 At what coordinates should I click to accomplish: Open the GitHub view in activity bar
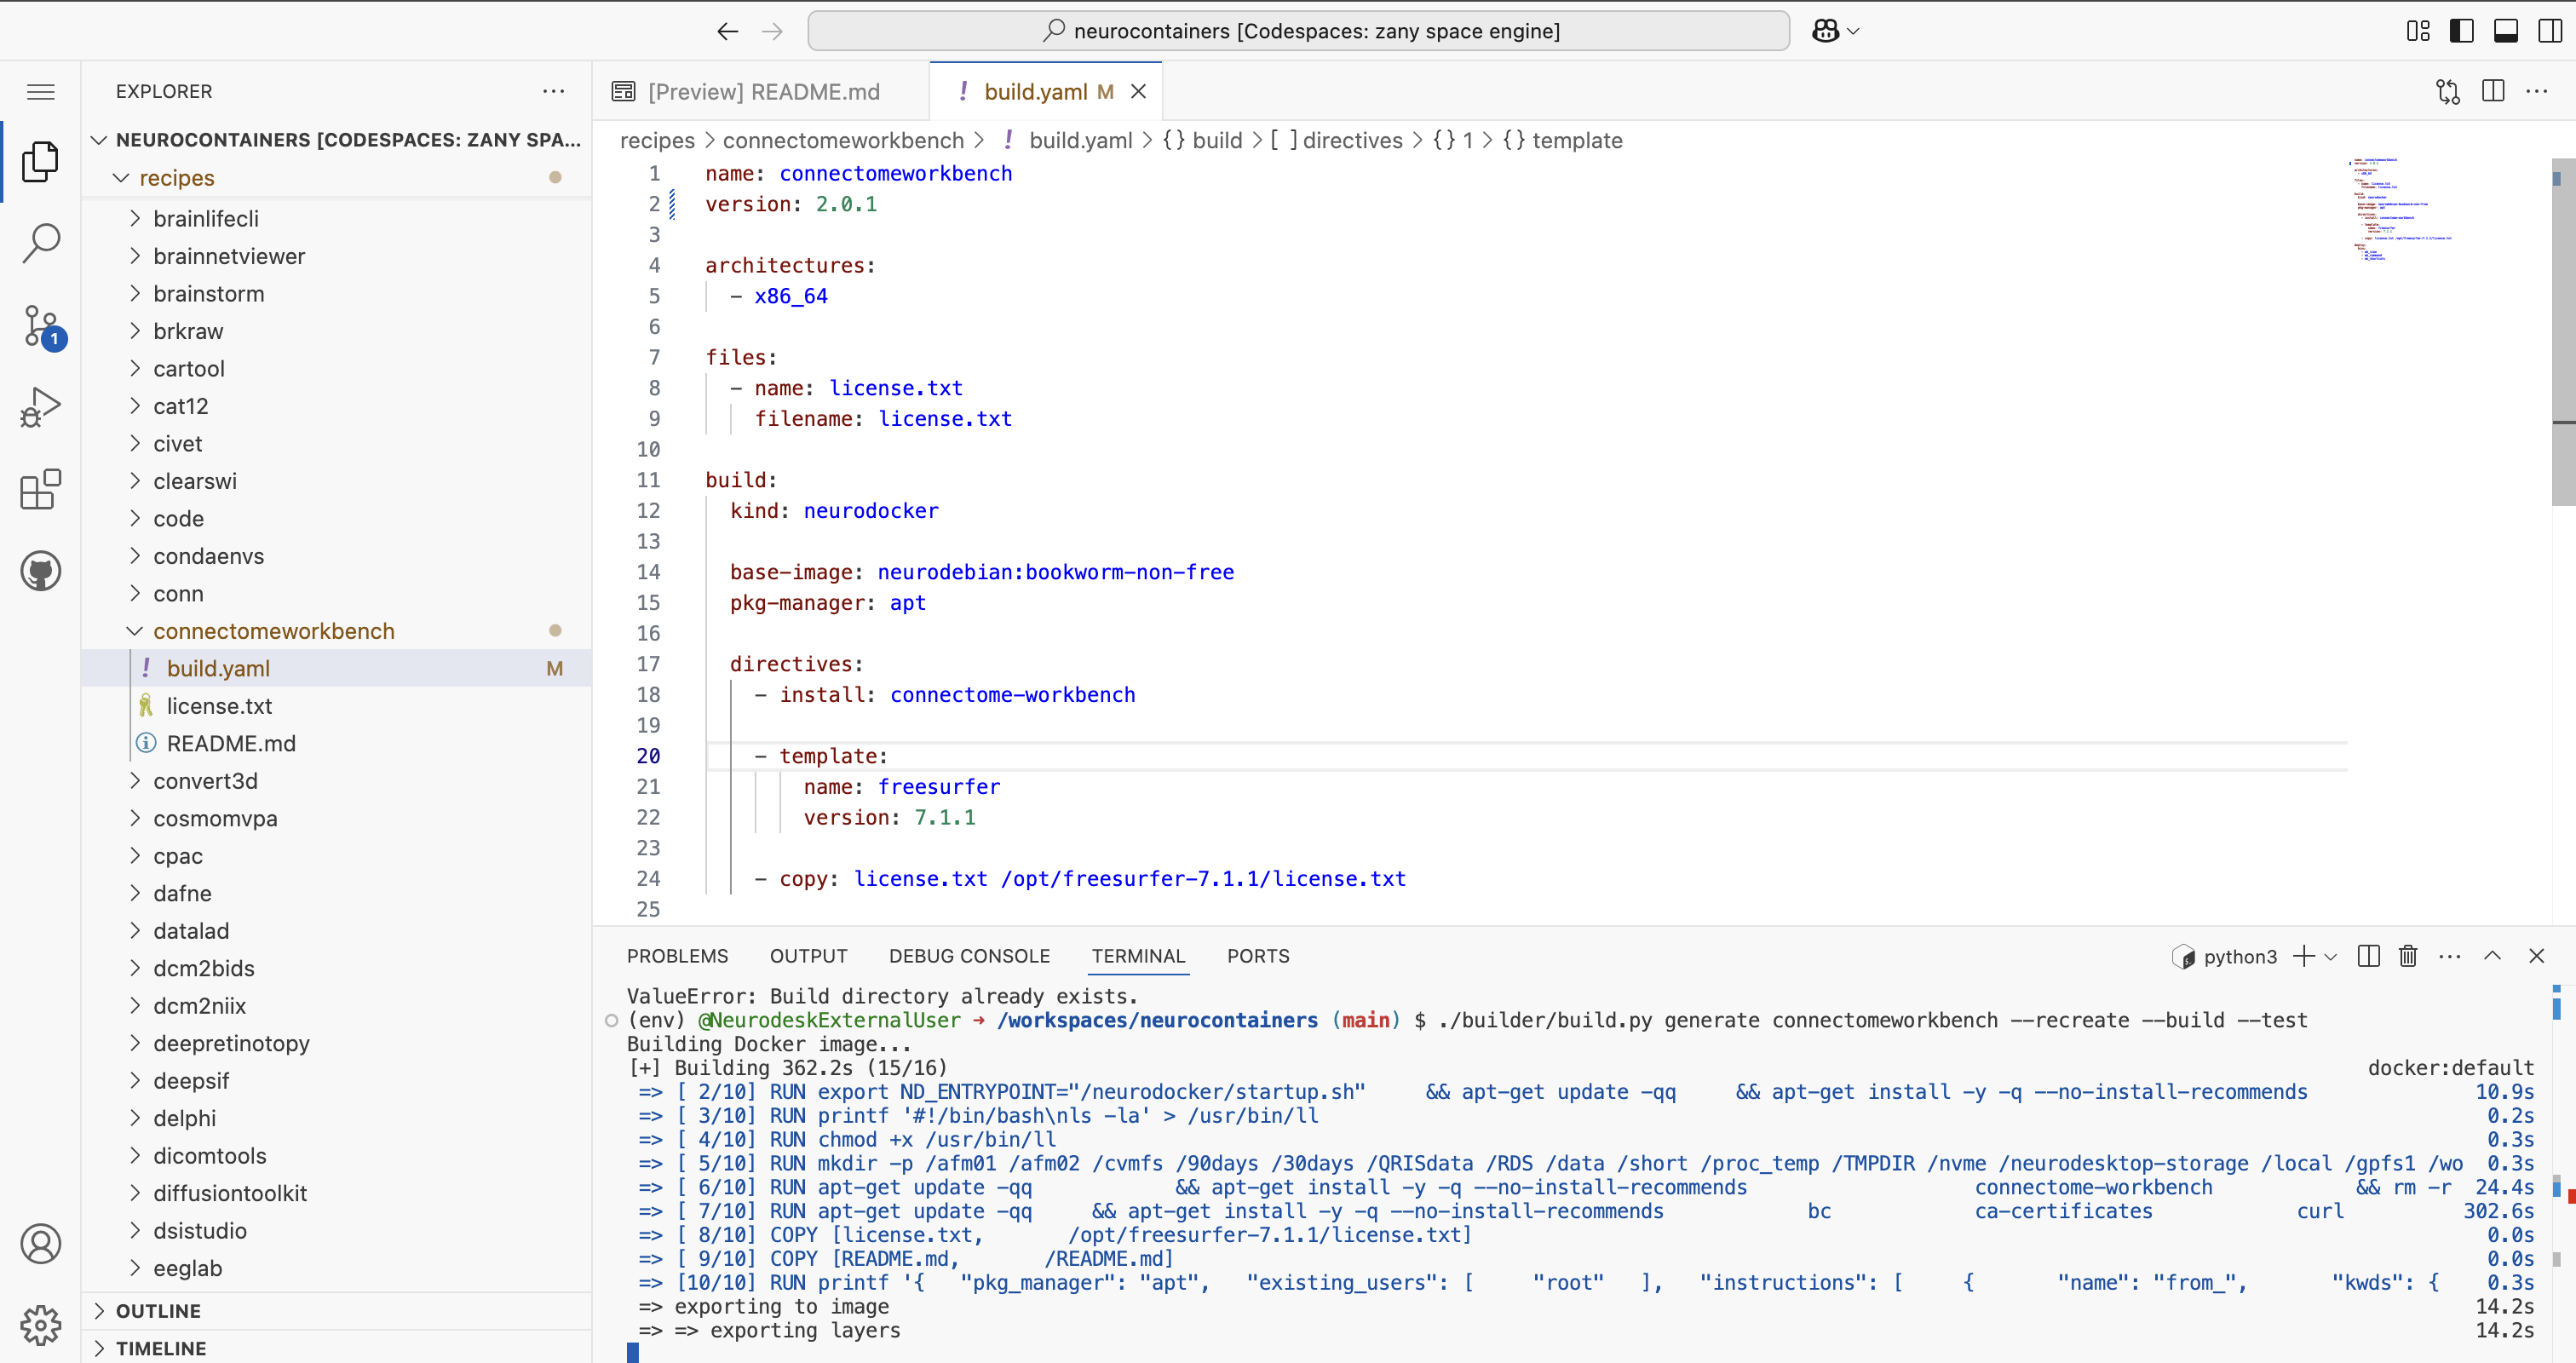[x=41, y=571]
